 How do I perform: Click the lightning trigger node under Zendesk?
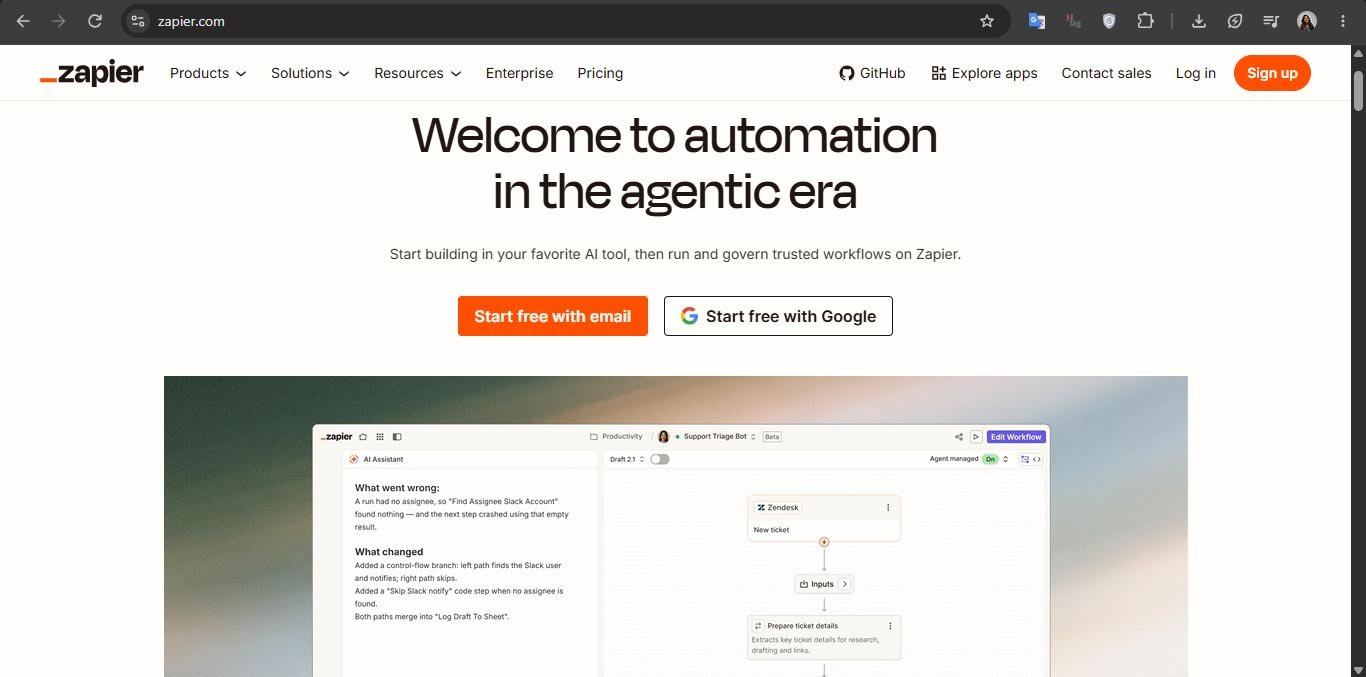pos(824,542)
